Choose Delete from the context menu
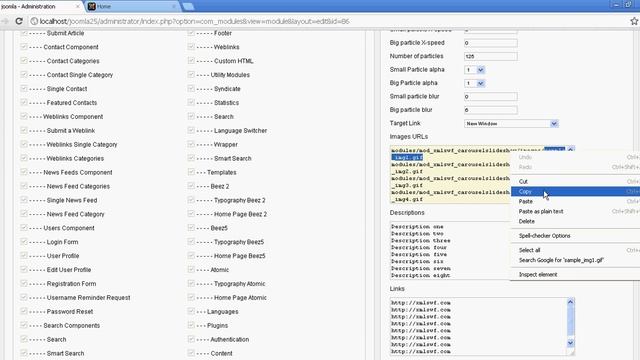 (x=575, y=221)
